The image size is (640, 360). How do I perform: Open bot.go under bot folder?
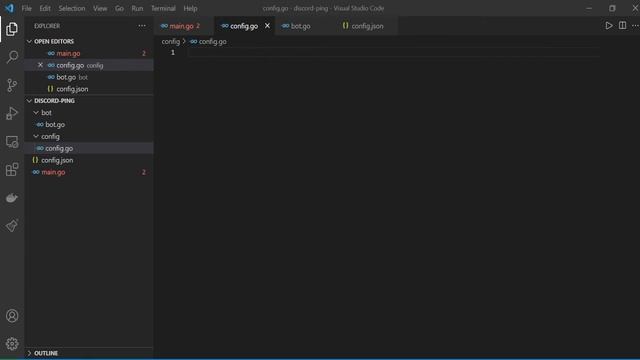point(89,124)
